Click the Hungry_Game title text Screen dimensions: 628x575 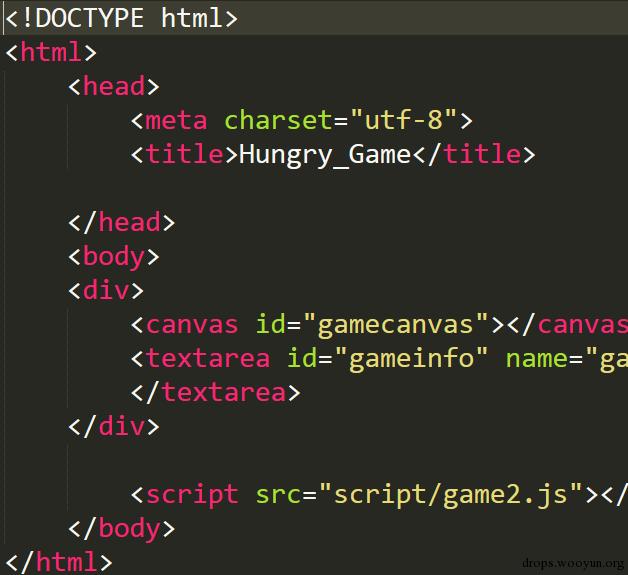point(325,155)
